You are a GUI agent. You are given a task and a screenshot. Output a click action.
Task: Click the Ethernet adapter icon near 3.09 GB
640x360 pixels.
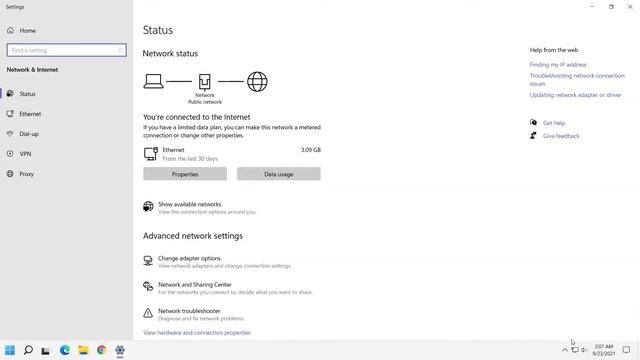tap(151, 154)
